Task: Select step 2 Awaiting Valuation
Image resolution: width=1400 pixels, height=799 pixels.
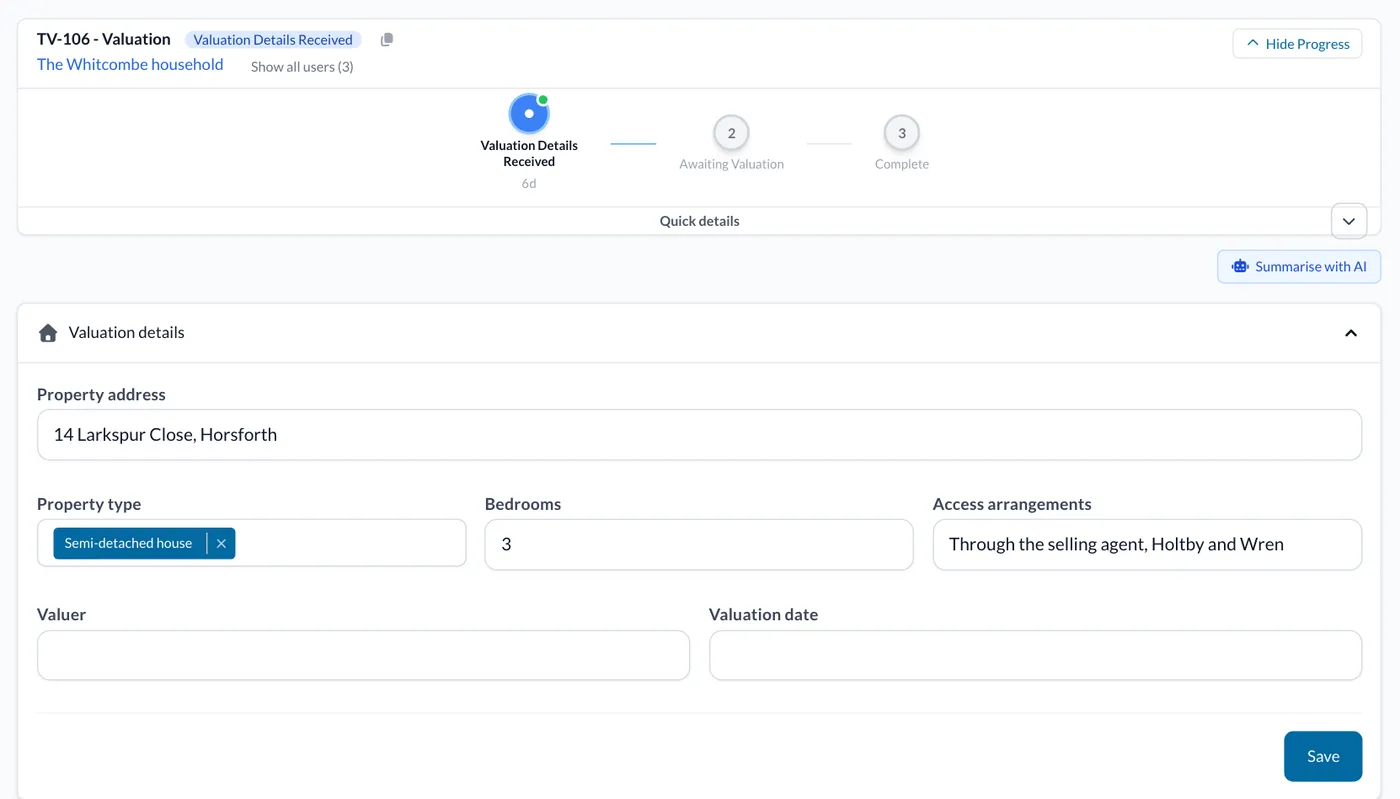Action: point(732,133)
